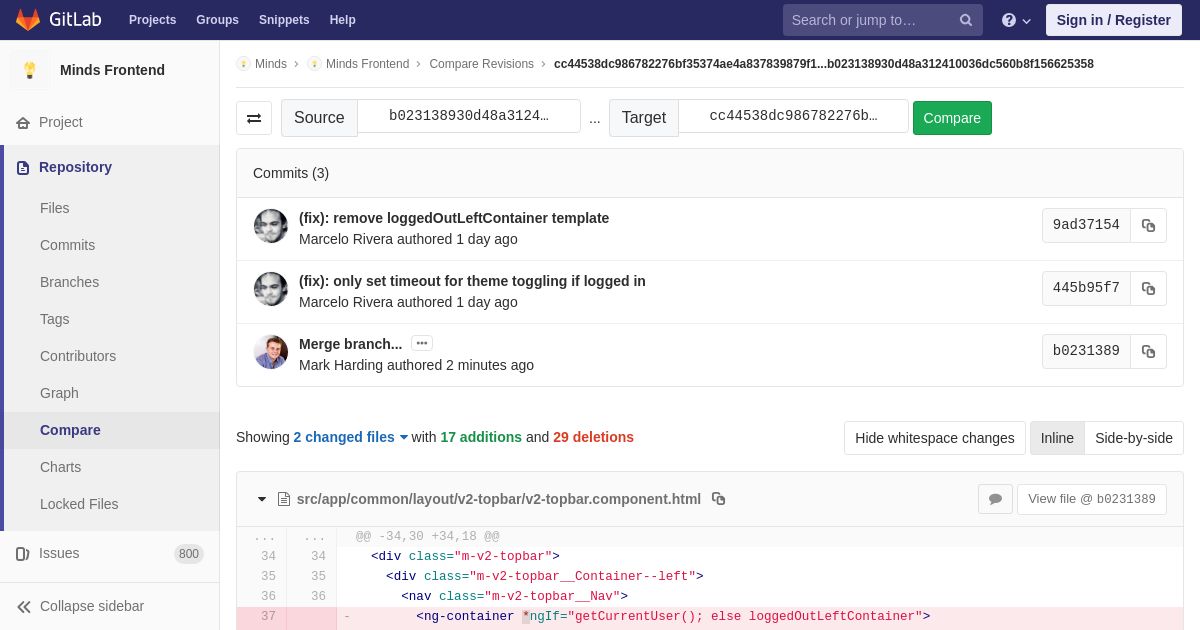
Task: Expand Merge branch commit message ellipsis
Action: [x=422, y=343]
